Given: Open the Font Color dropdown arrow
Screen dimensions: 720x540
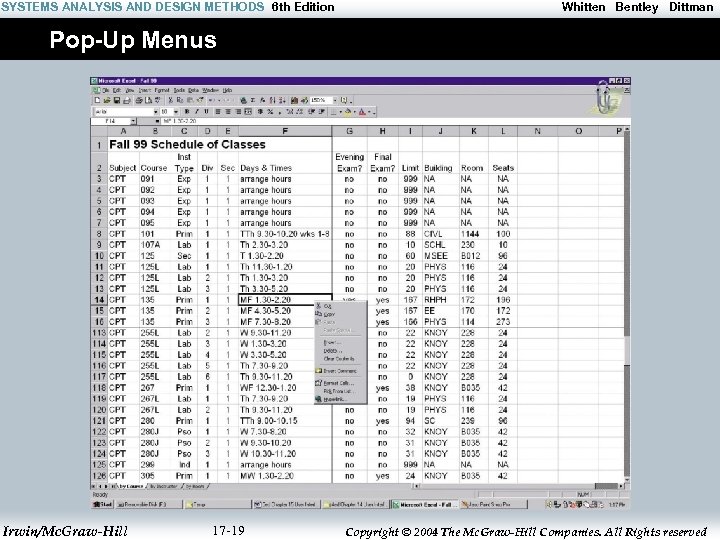Looking at the screenshot, I should [369, 112].
